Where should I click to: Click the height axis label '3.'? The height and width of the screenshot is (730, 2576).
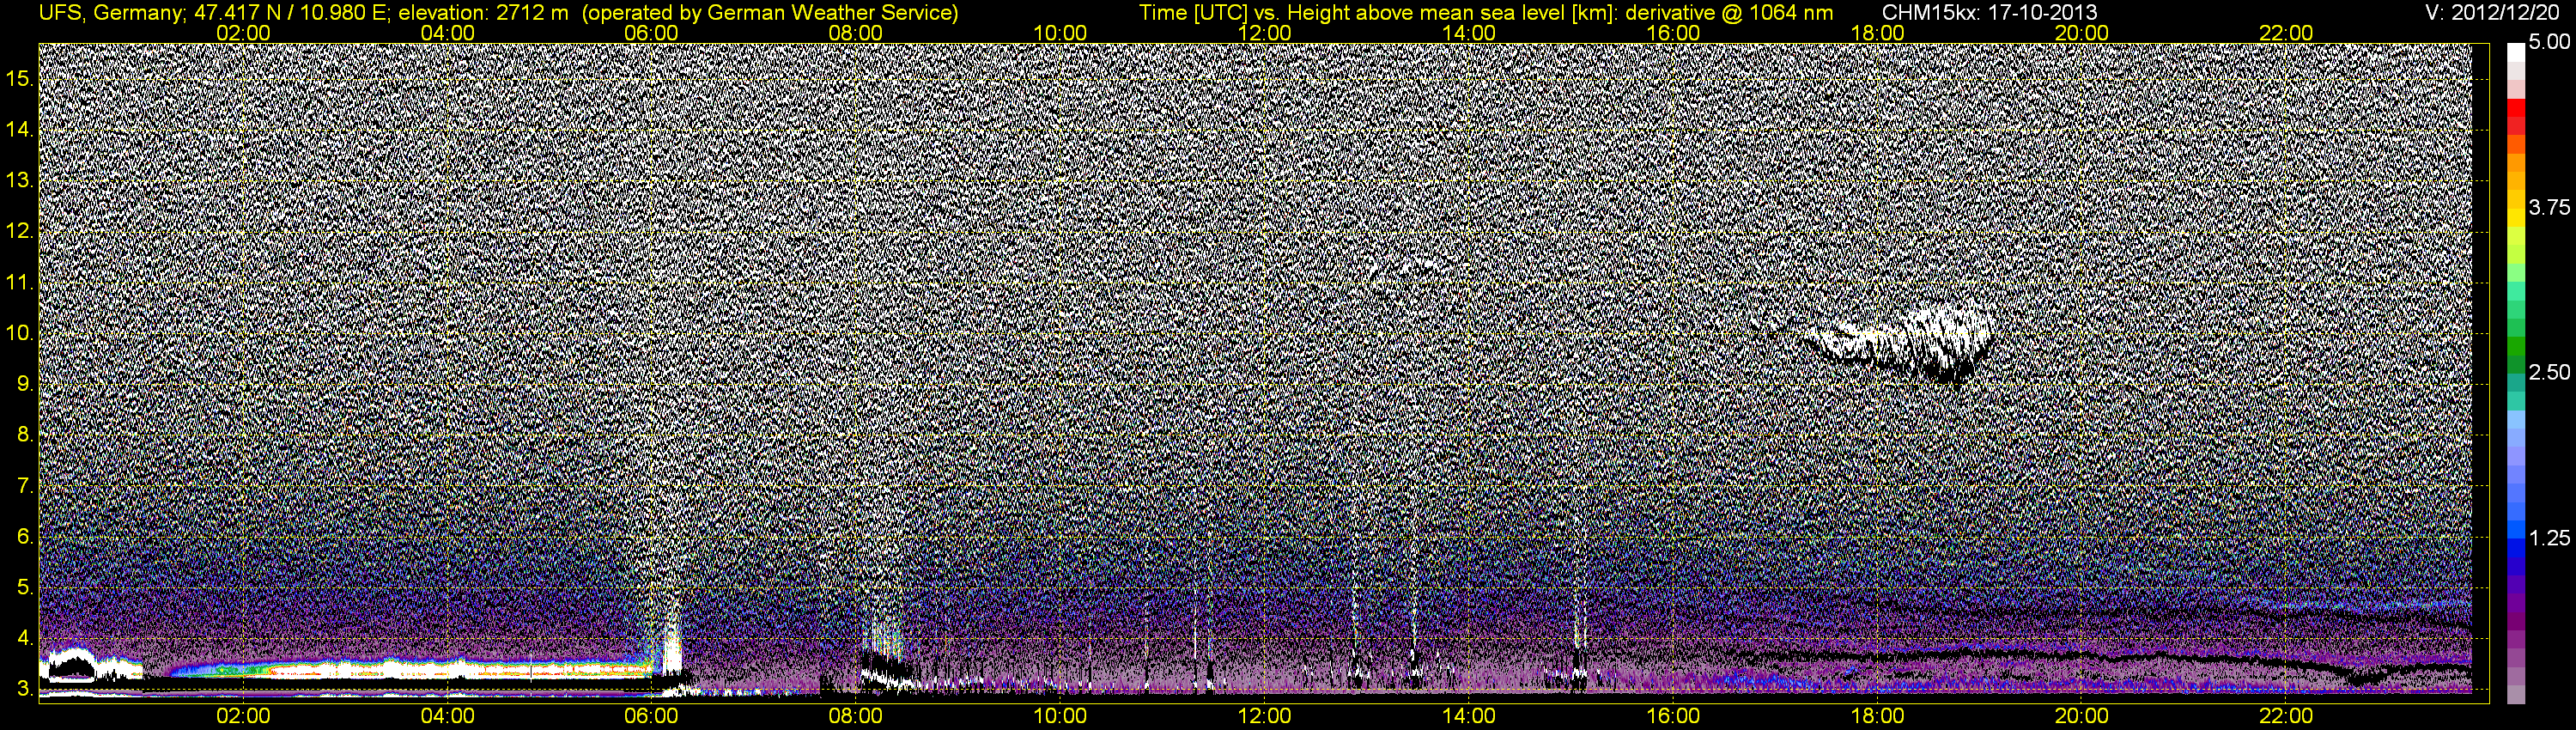(x=25, y=689)
